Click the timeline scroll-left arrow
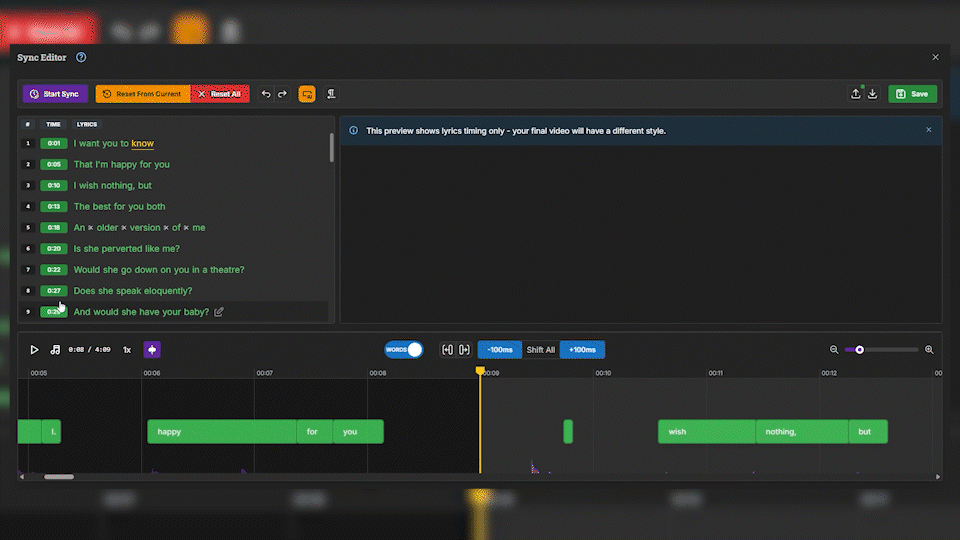Viewport: 960px width, 540px height. tap(22, 476)
